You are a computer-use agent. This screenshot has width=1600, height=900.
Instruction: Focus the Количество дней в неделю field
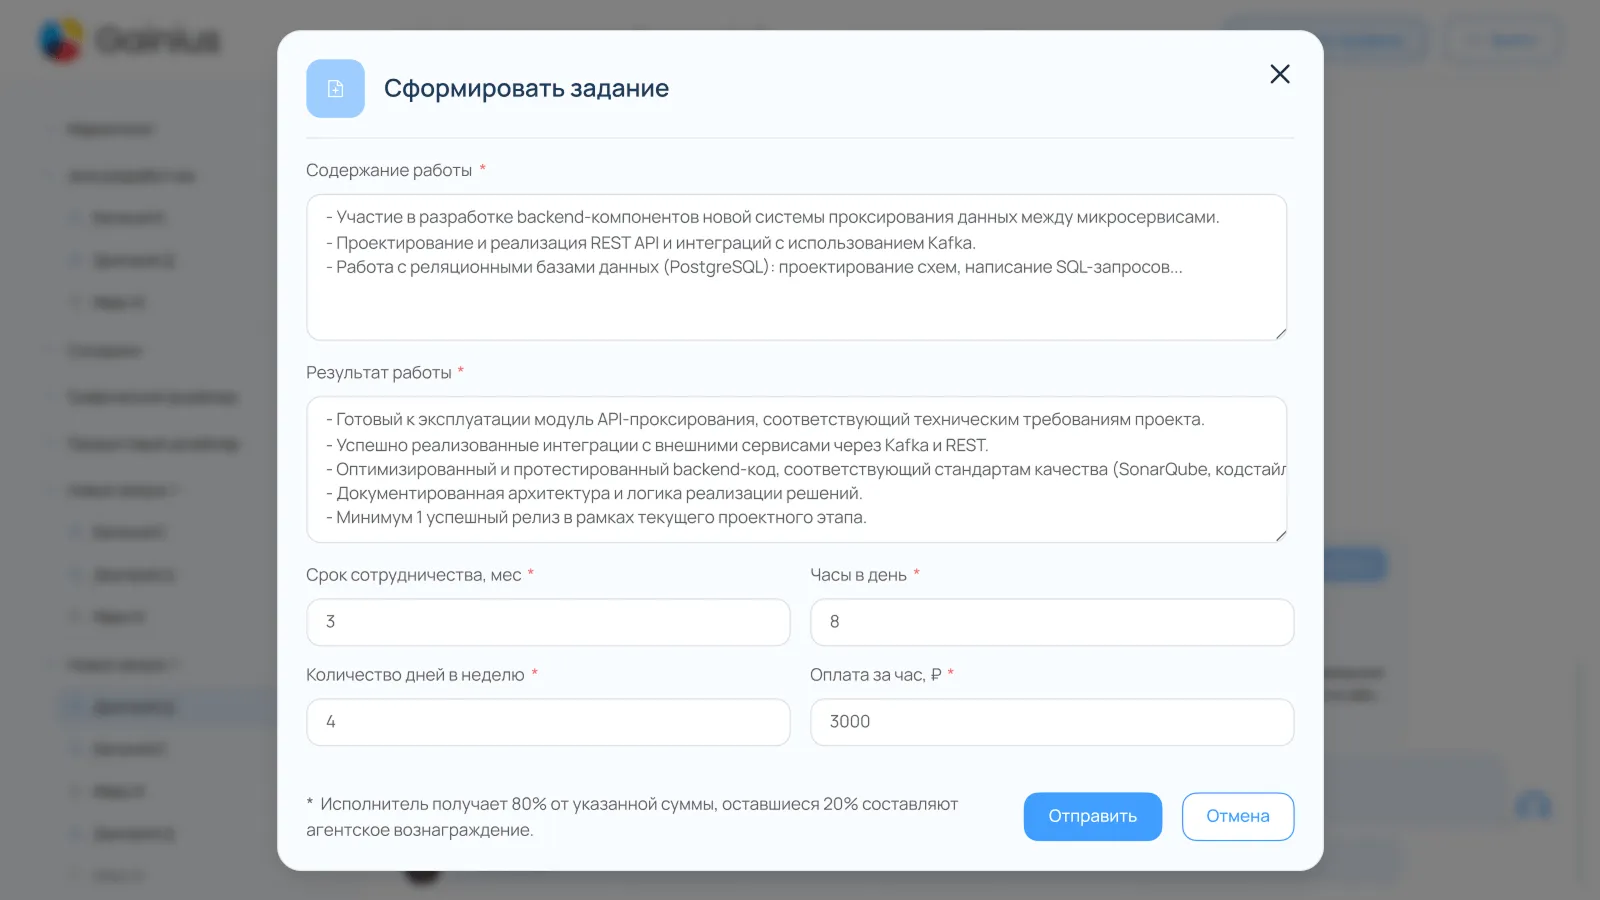tap(548, 722)
